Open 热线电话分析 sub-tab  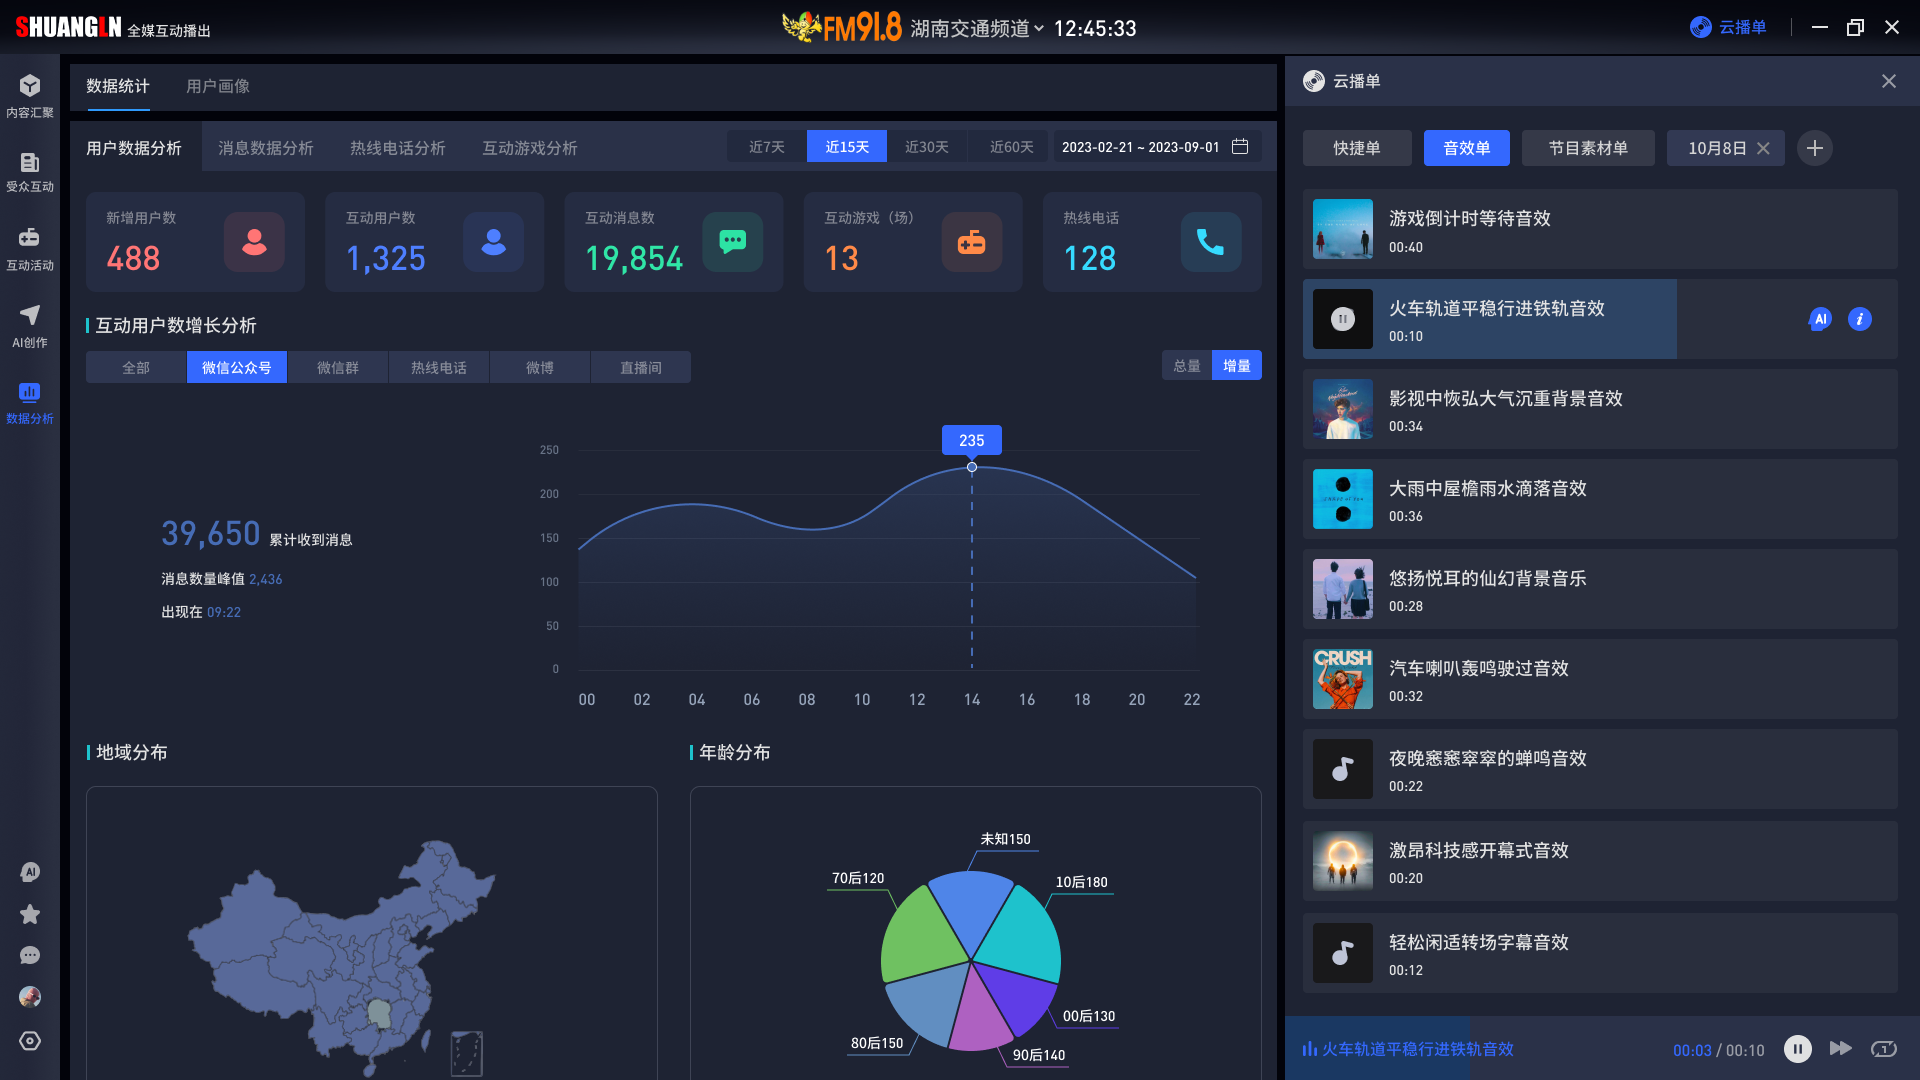tap(398, 148)
